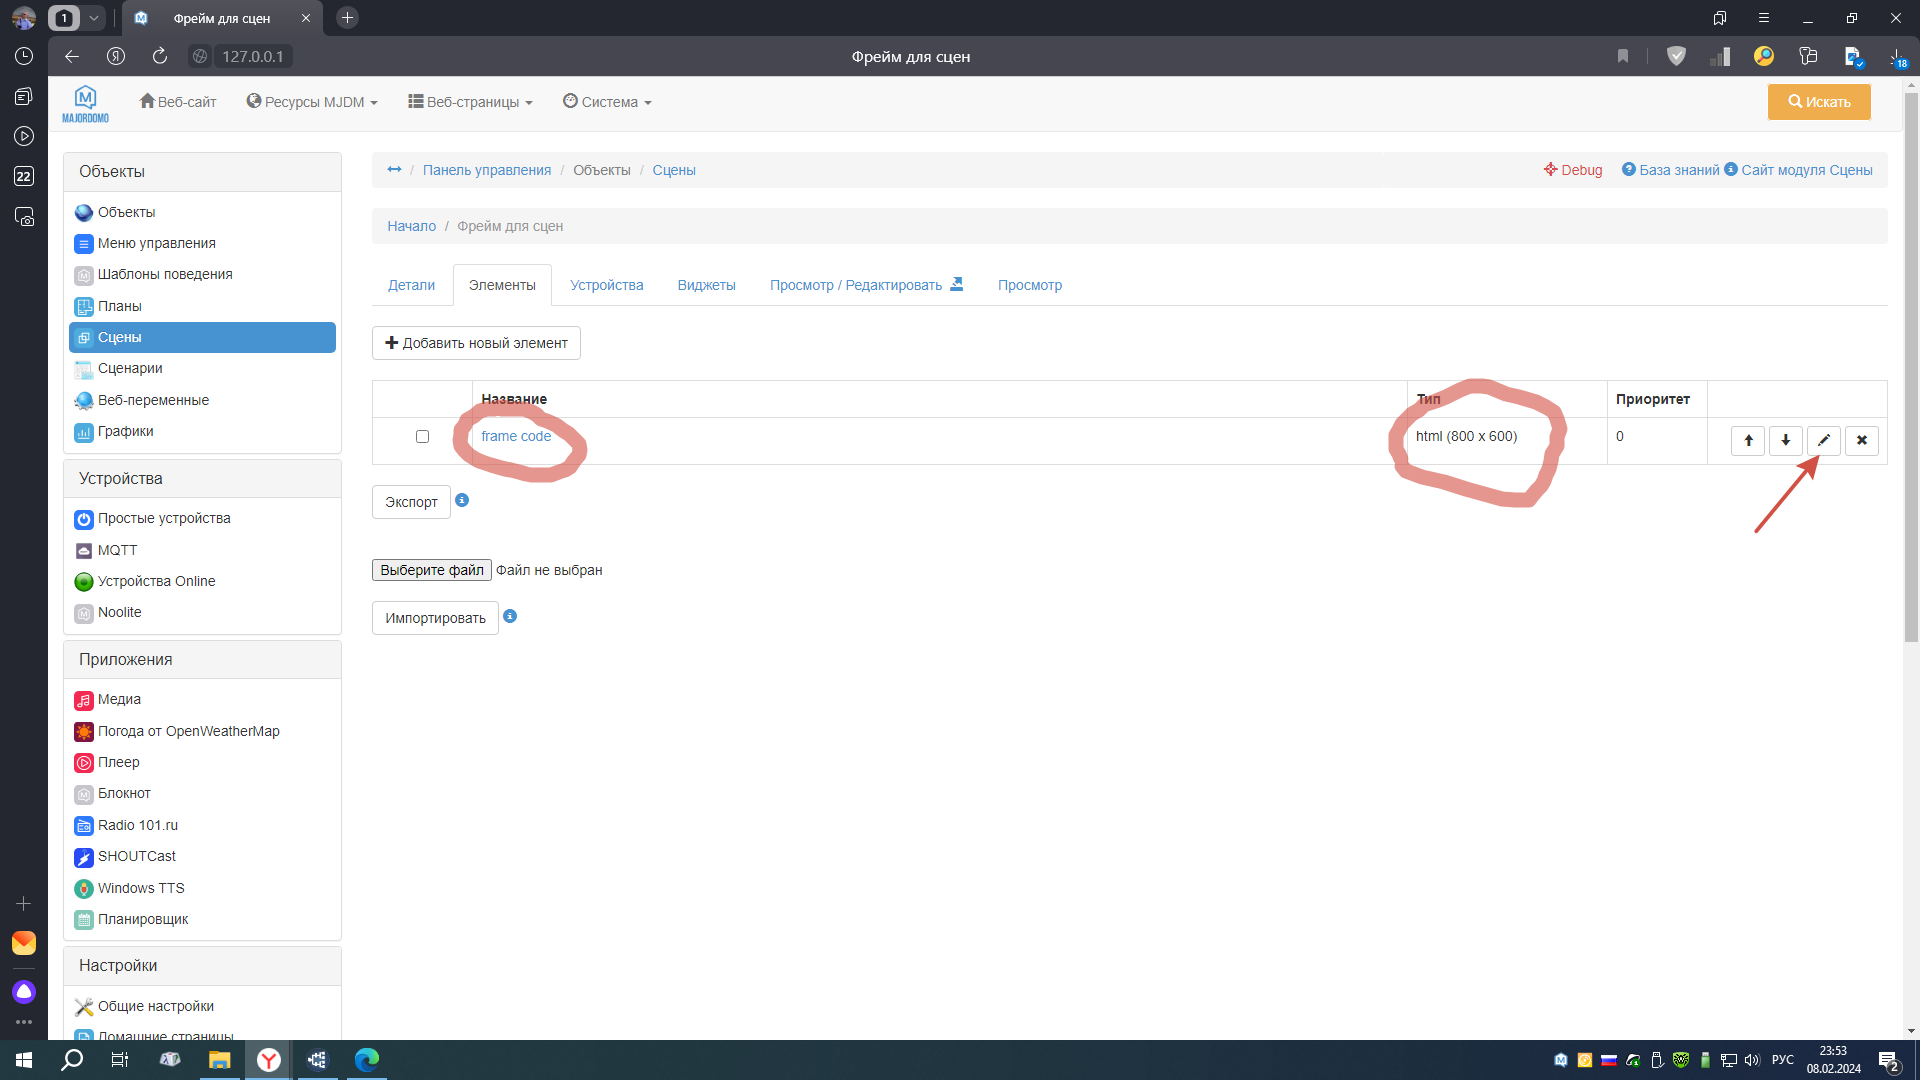Image resolution: width=1920 pixels, height=1080 pixels.
Task: Expand the Веб-страницы dropdown menu
Action: click(470, 102)
